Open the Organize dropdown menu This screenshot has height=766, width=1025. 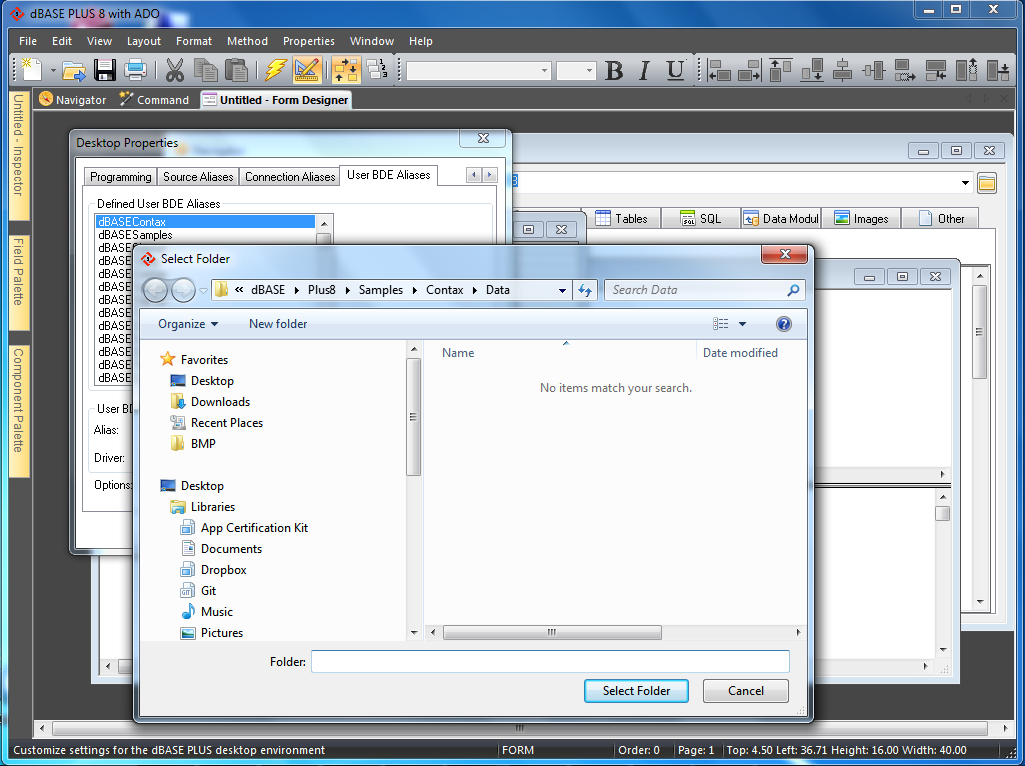pos(188,324)
